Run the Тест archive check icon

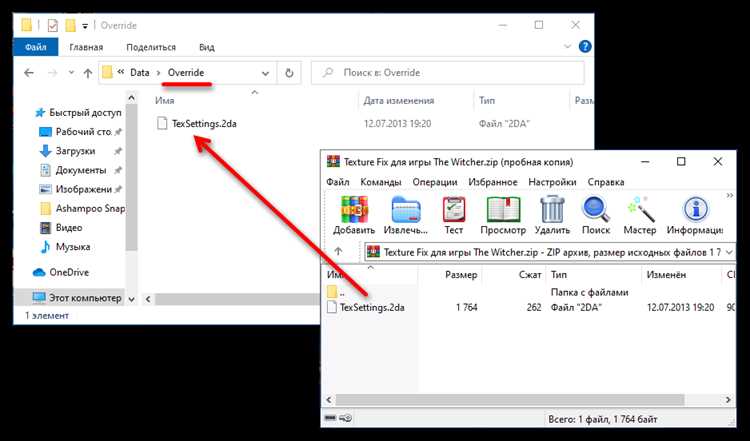(x=453, y=209)
